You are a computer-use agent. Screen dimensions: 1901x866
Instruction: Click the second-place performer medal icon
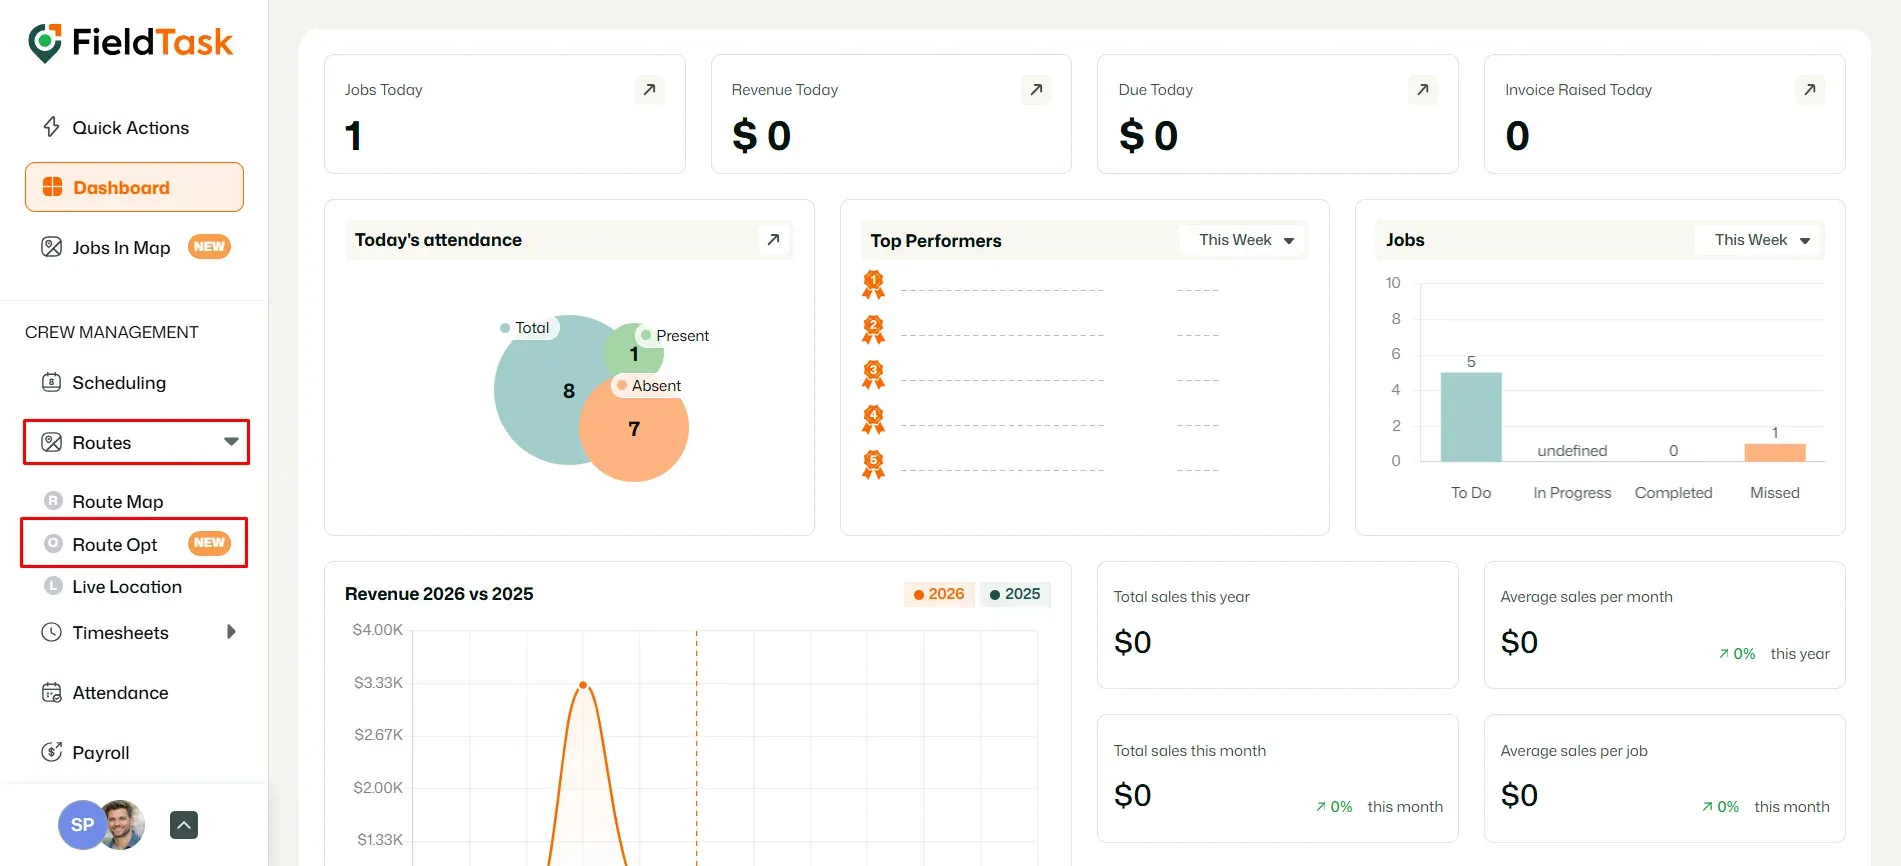click(873, 330)
